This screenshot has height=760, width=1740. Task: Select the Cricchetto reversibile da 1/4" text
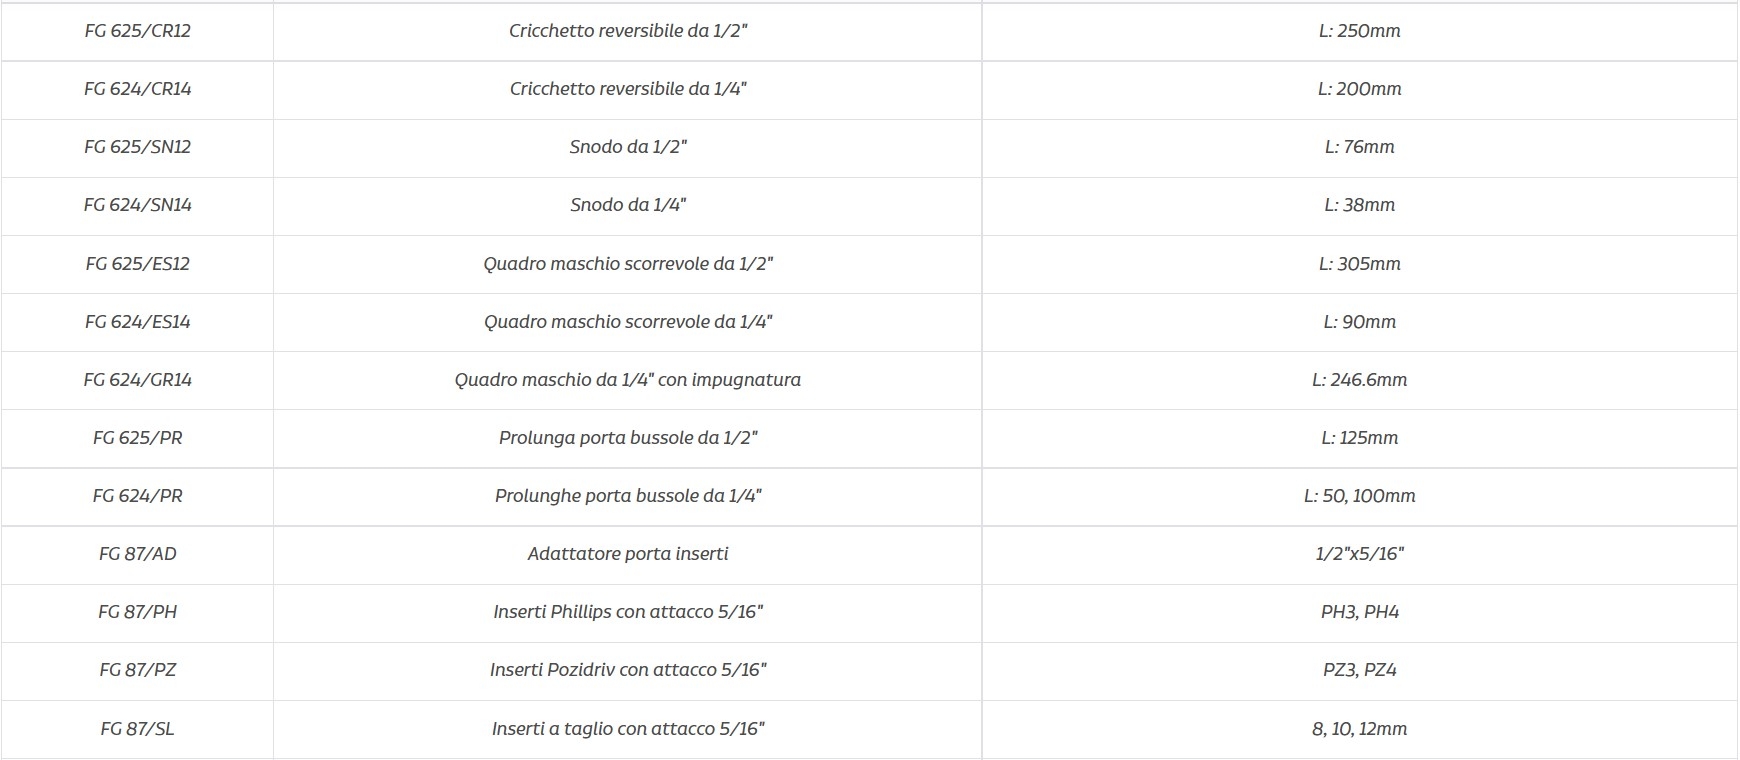click(628, 89)
